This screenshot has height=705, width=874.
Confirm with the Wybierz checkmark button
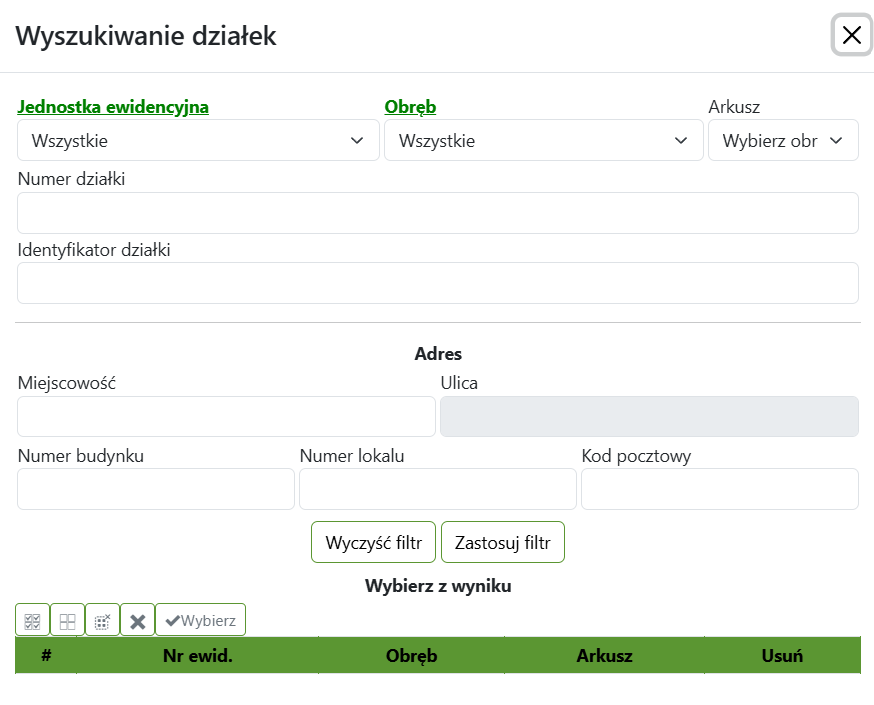pos(200,619)
